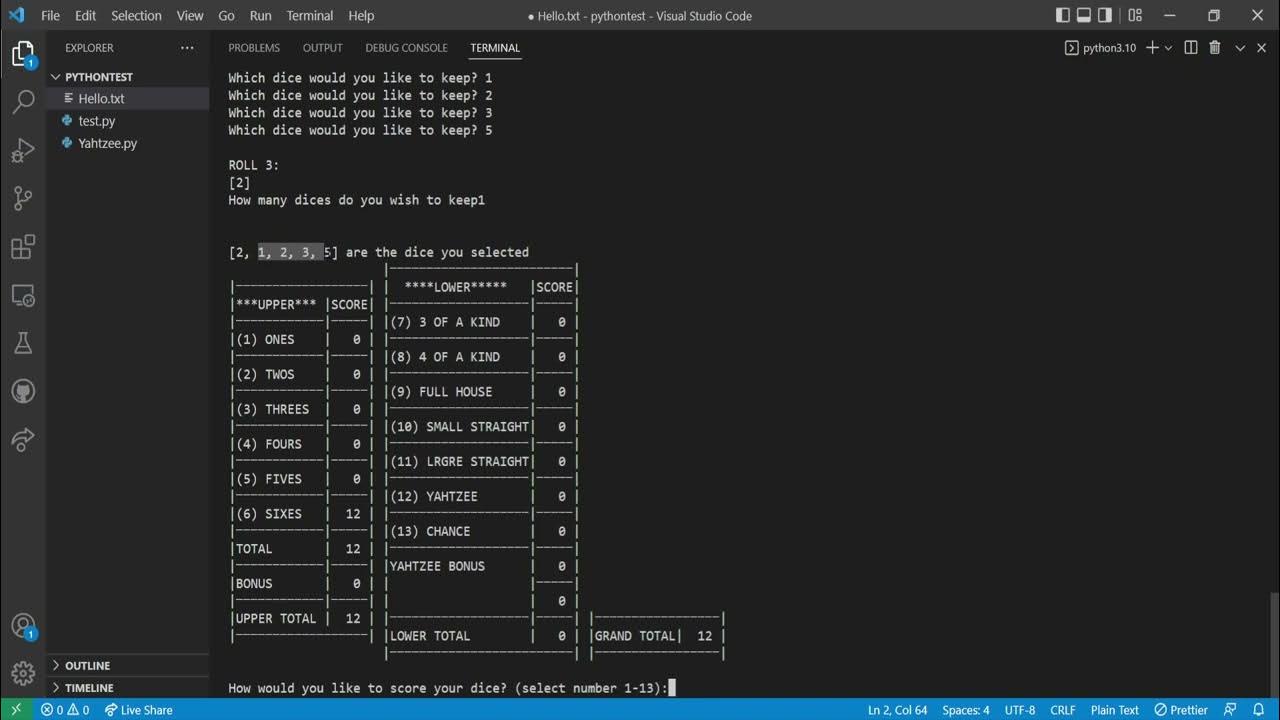Open the Explorer view in activity bar
The height and width of the screenshot is (720, 1280).
tap(22, 54)
